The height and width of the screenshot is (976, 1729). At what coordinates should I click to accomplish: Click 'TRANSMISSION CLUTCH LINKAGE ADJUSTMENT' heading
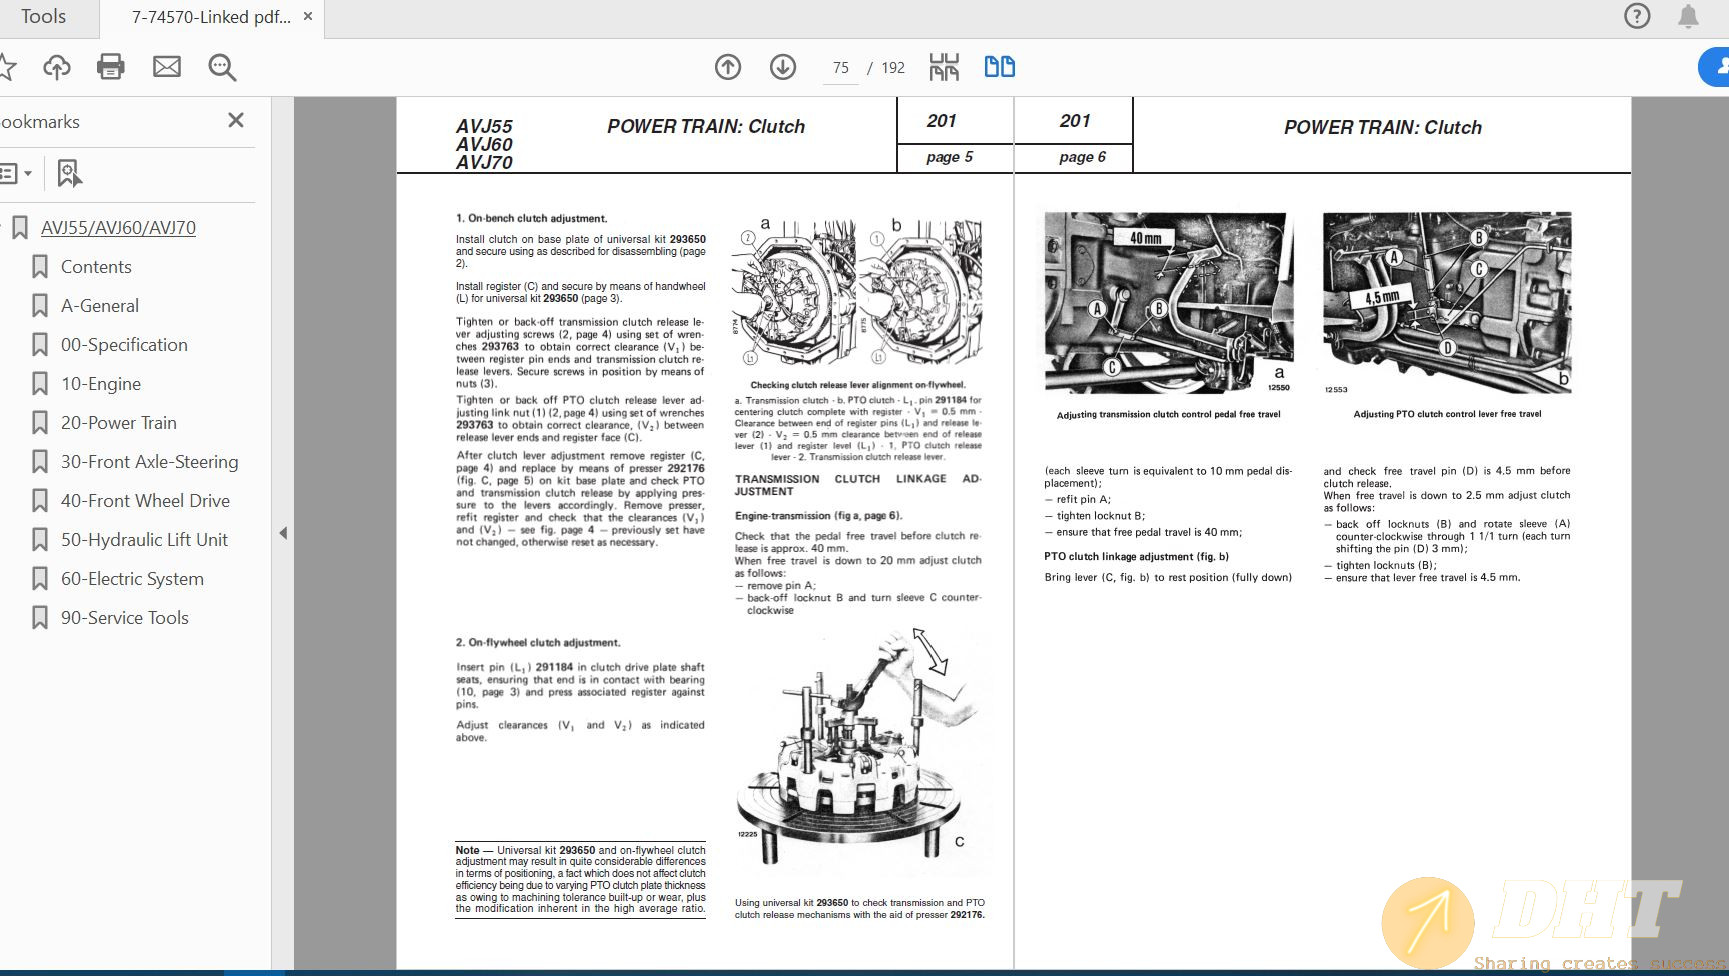[858, 485]
